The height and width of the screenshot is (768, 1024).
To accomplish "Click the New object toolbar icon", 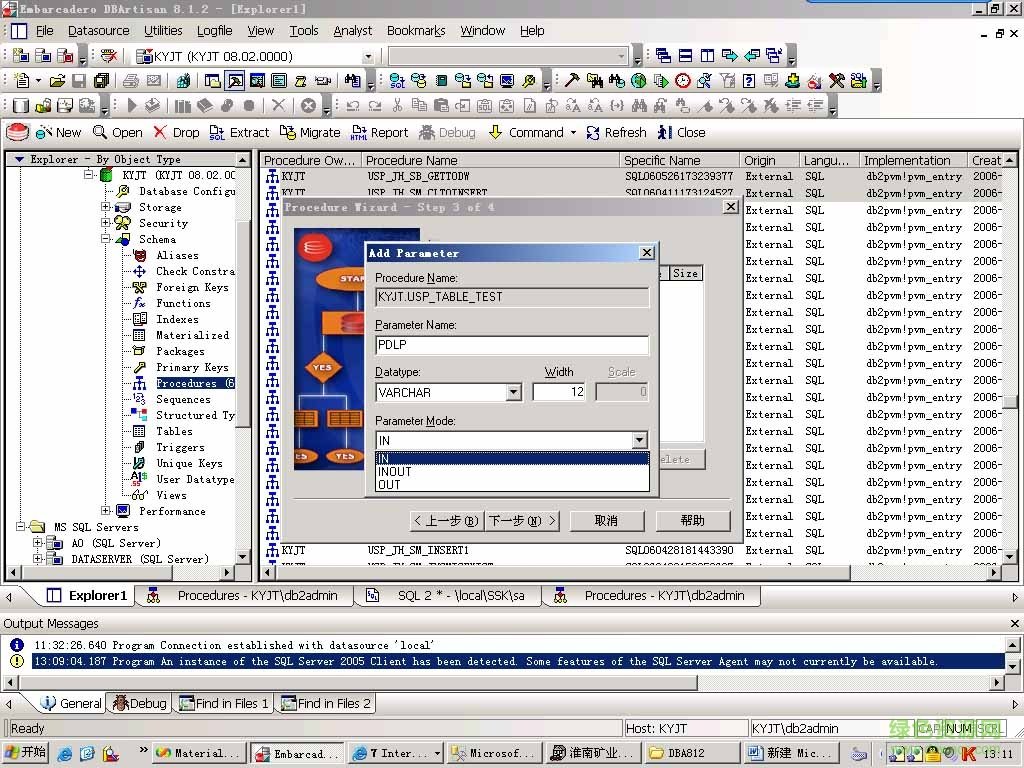I will (x=45, y=132).
